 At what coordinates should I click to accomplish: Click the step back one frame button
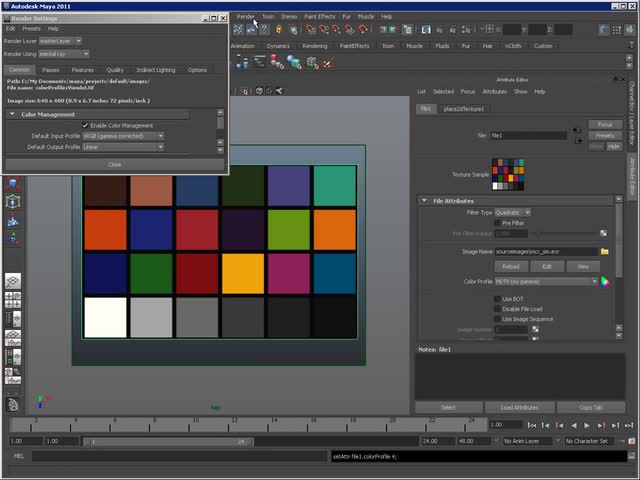tap(546, 425)
